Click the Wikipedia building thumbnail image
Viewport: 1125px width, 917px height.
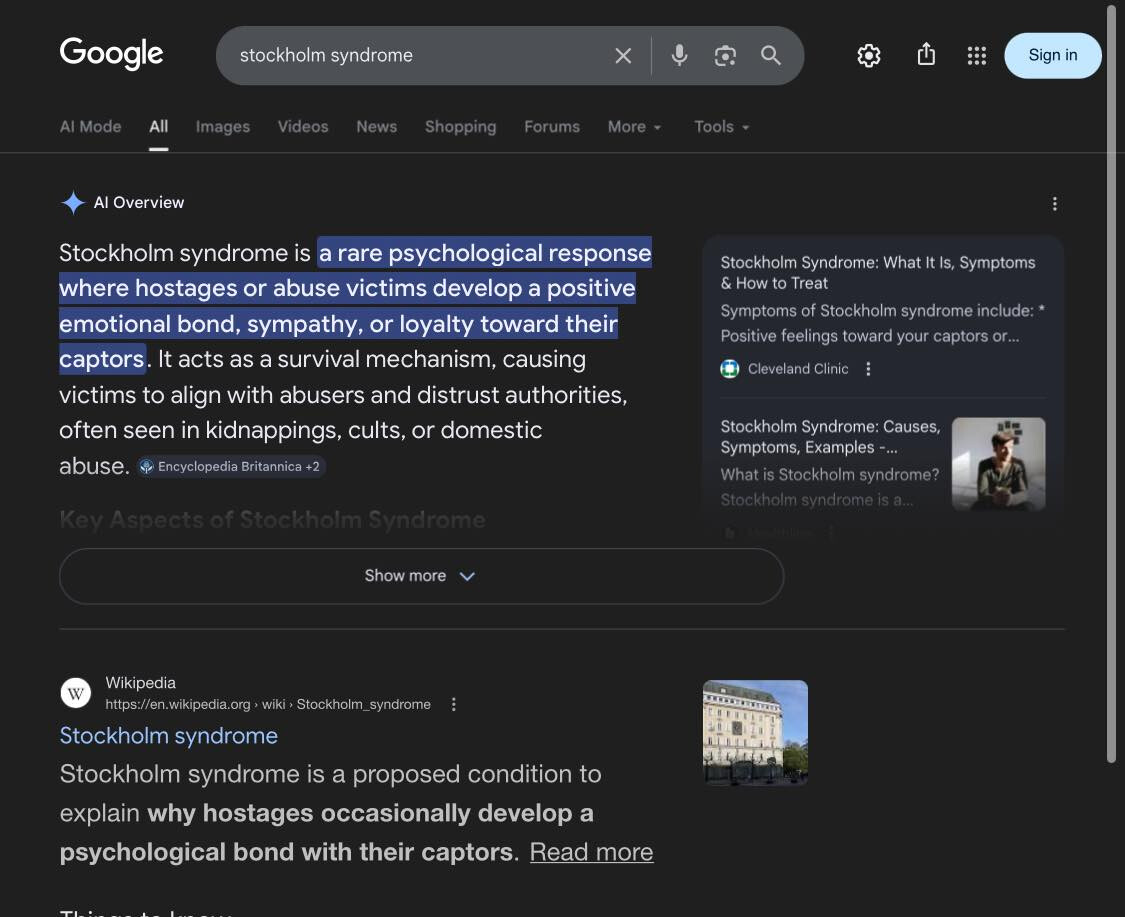pos(755,732)
